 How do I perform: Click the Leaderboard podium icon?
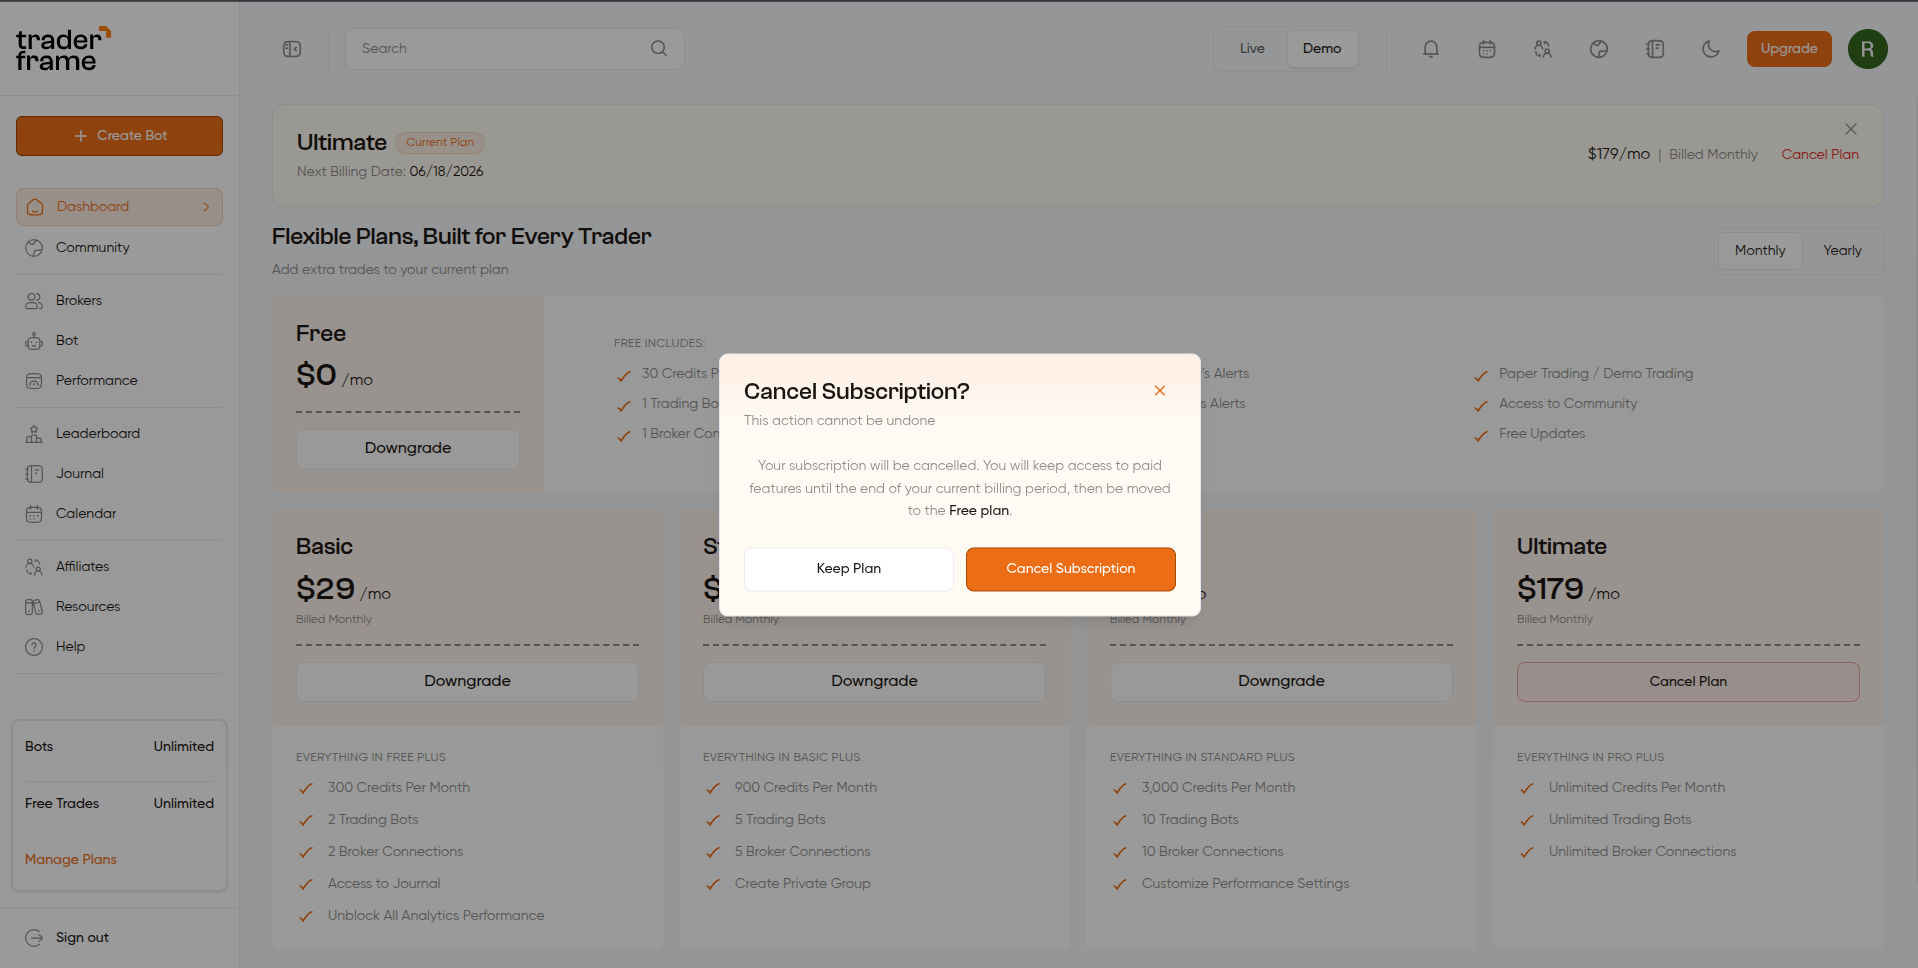[34, 434]
